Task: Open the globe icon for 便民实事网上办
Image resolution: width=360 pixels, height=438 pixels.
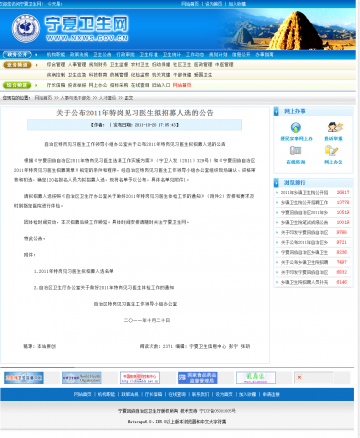Action: 296,127
